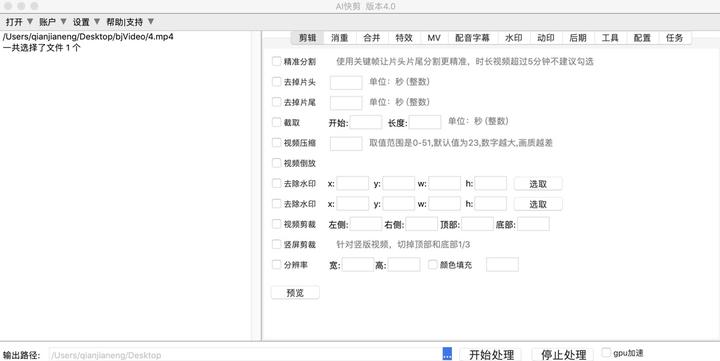
Task: Open the 合并 tab
Action: [x=371, y=38]
